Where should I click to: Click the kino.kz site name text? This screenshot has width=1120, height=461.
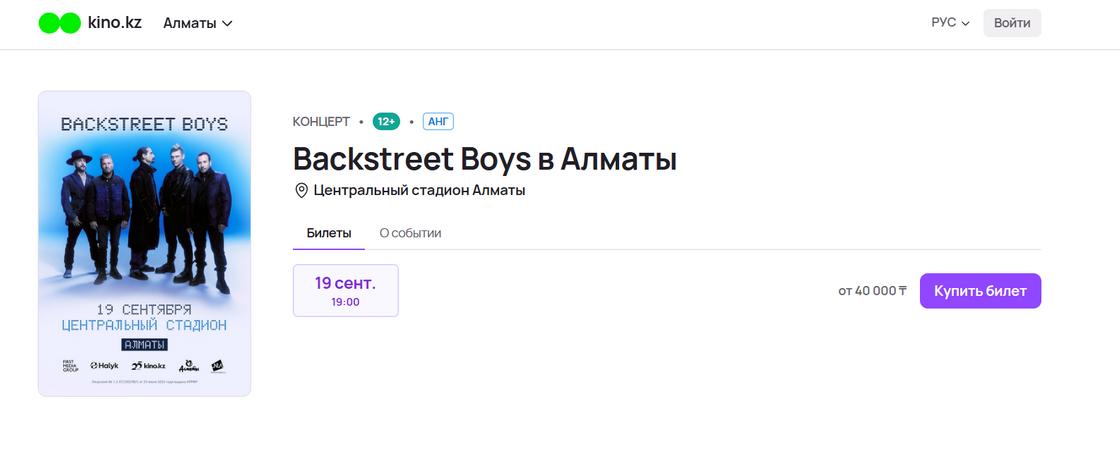(x=114, y=23)
